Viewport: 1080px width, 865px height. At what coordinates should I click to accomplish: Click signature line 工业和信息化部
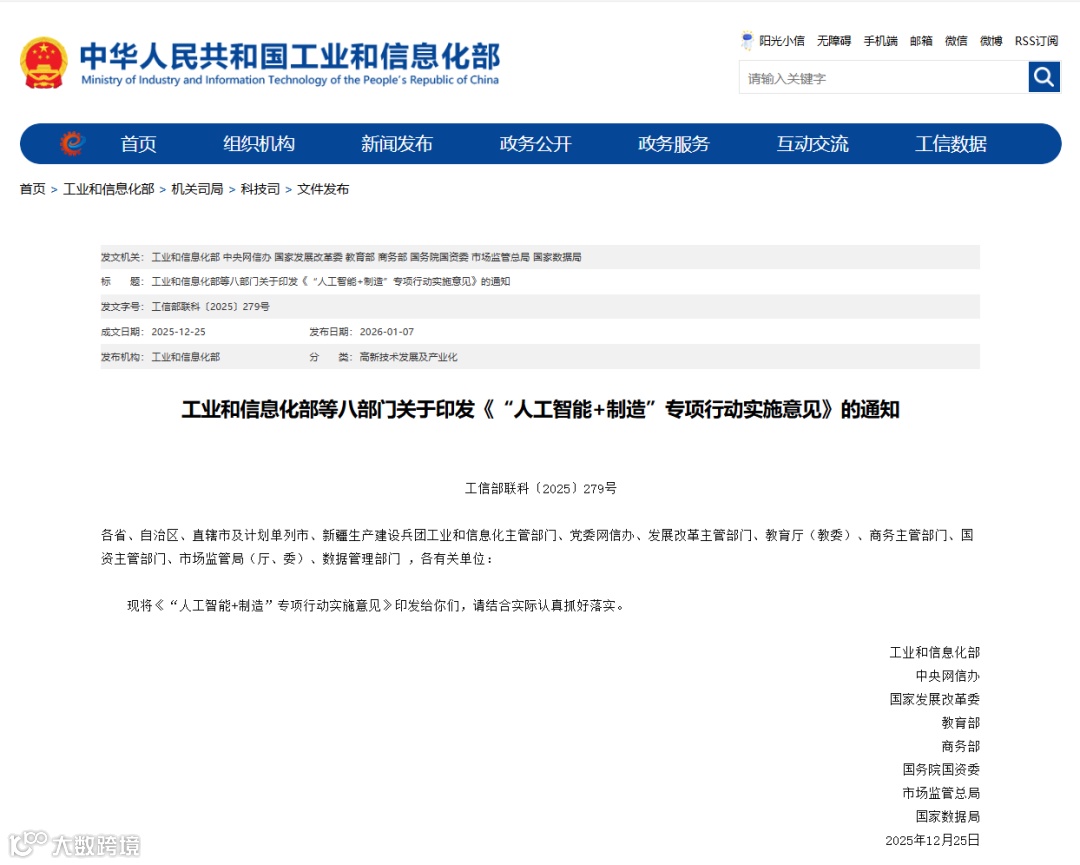point(934,652)
